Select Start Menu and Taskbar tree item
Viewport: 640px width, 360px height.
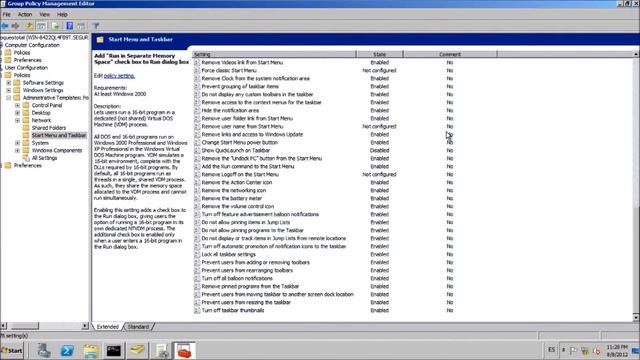click(59, 135)
